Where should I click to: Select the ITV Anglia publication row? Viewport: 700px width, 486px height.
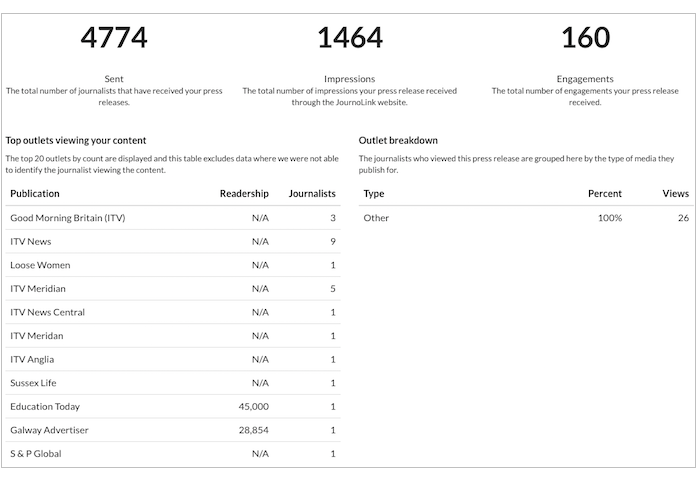[x=173, y=359]
